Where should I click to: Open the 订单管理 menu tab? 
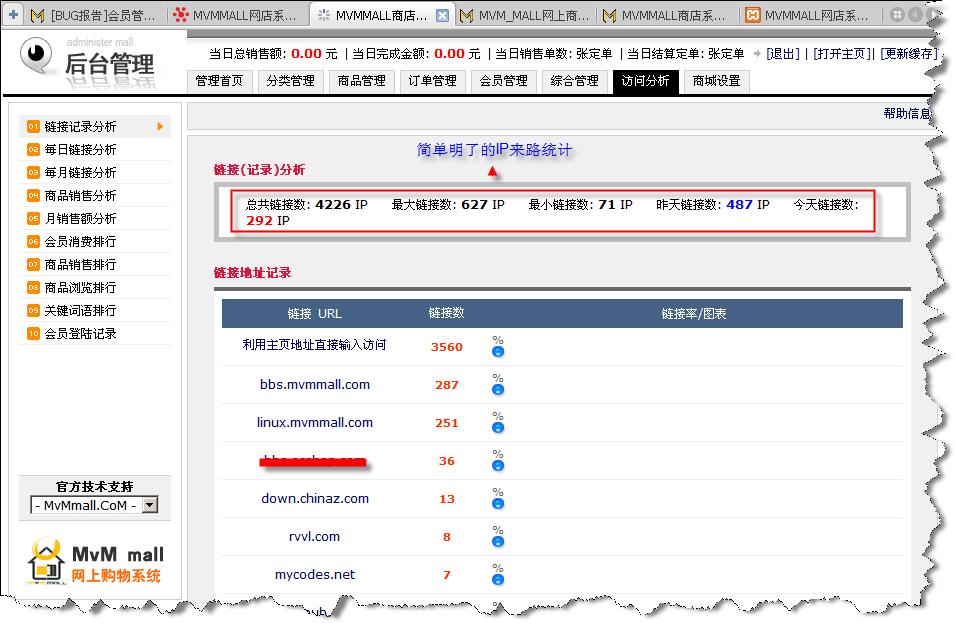(x=432, y=81)
